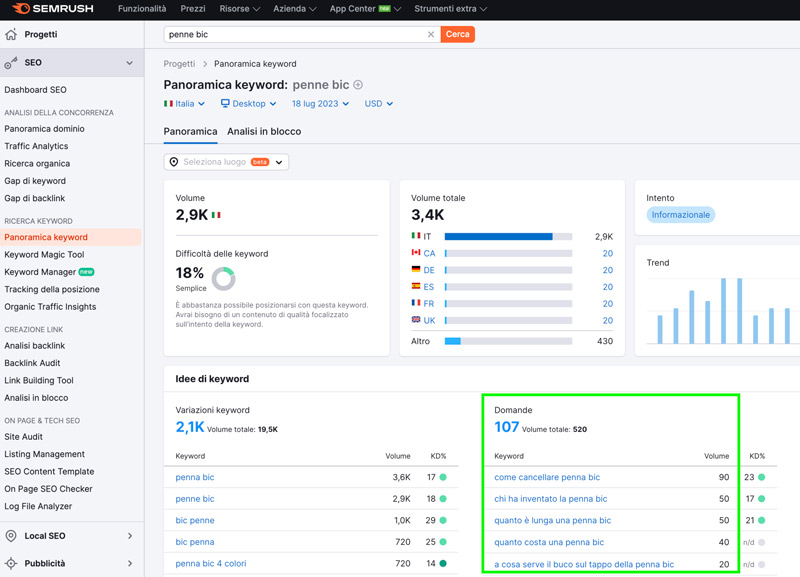The width and height of the screenshot is (800, 577).
Task: Click the SEO key icon
Action: 11,63
